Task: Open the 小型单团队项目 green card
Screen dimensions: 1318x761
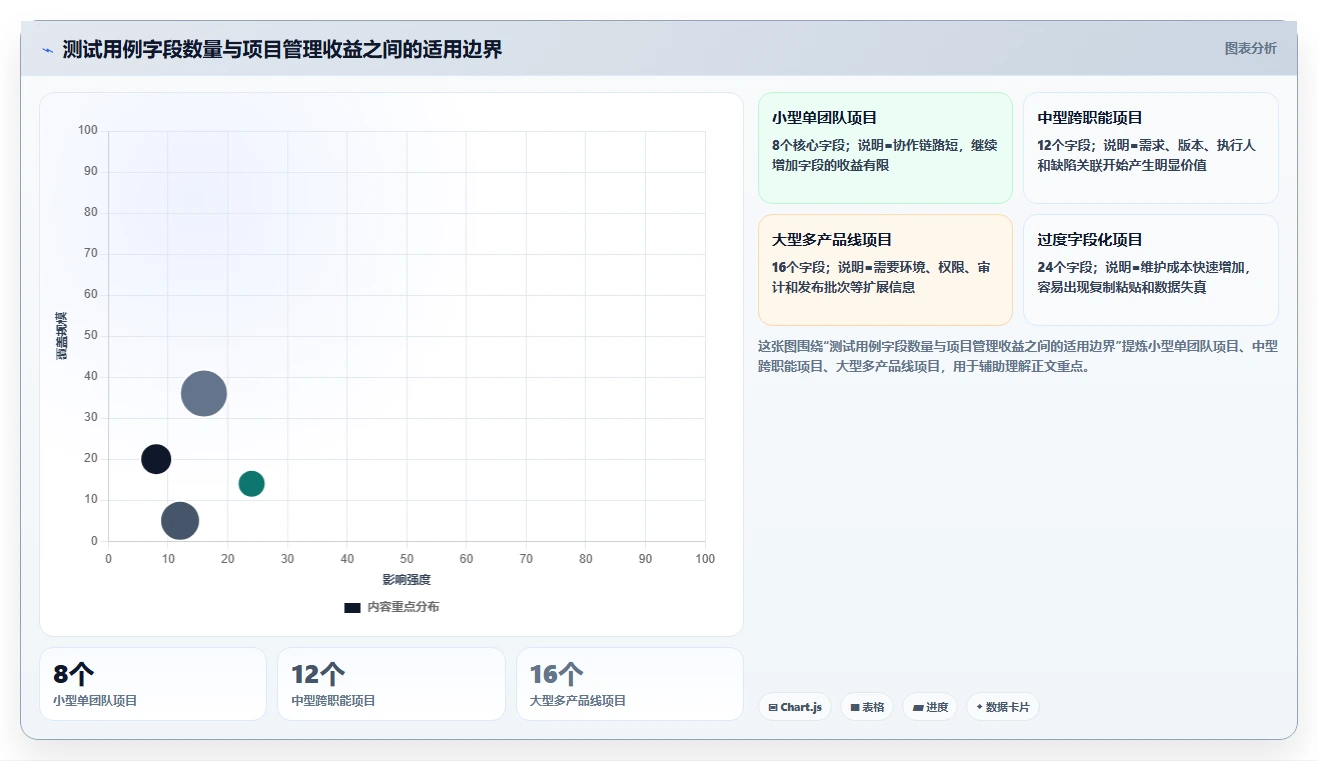Action: tap(885, 148)
